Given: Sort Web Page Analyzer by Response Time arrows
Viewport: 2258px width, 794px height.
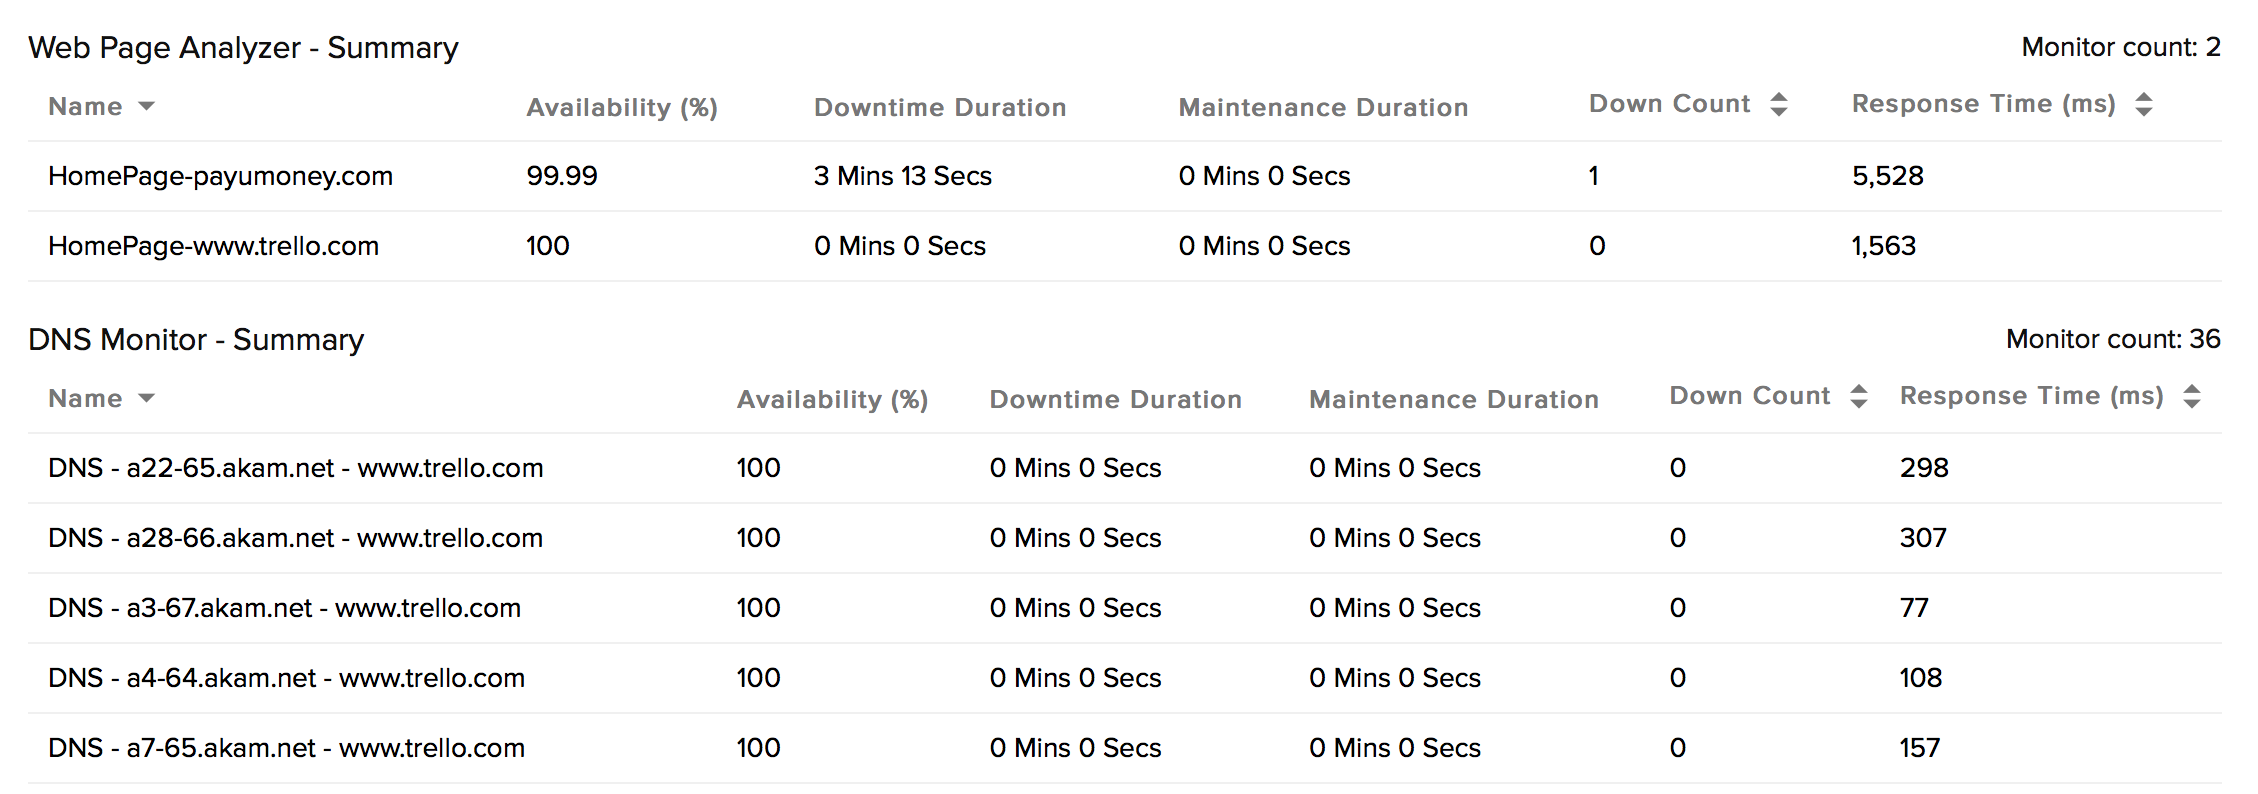Looking at the screenshot, I should coord(2143,104).
